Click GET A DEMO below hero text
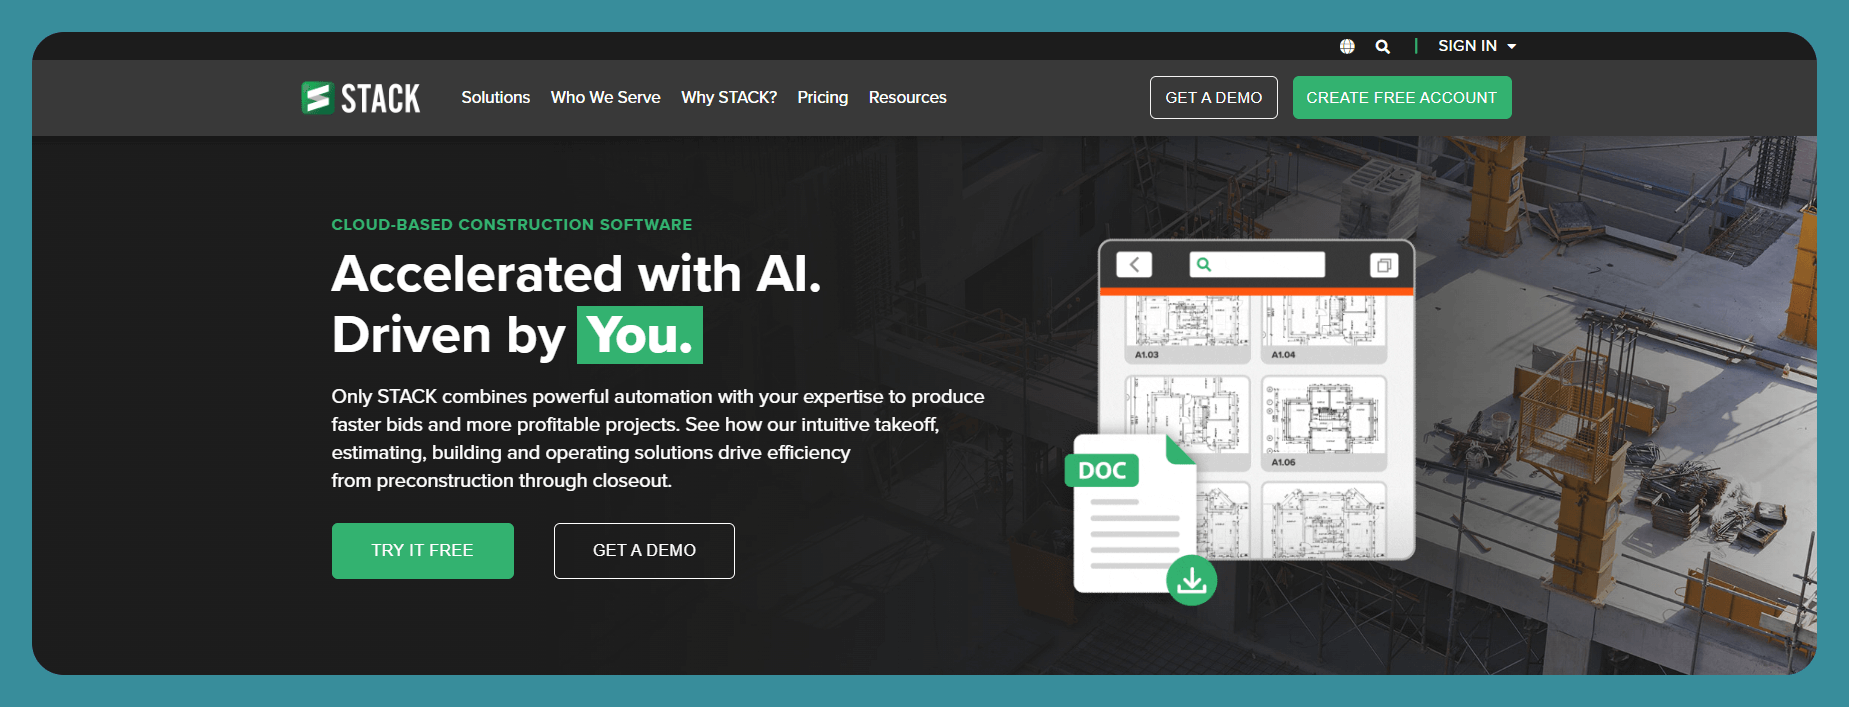Image resolution: width=1849 pixels, height=707 pixels. (x=644, y=551)
